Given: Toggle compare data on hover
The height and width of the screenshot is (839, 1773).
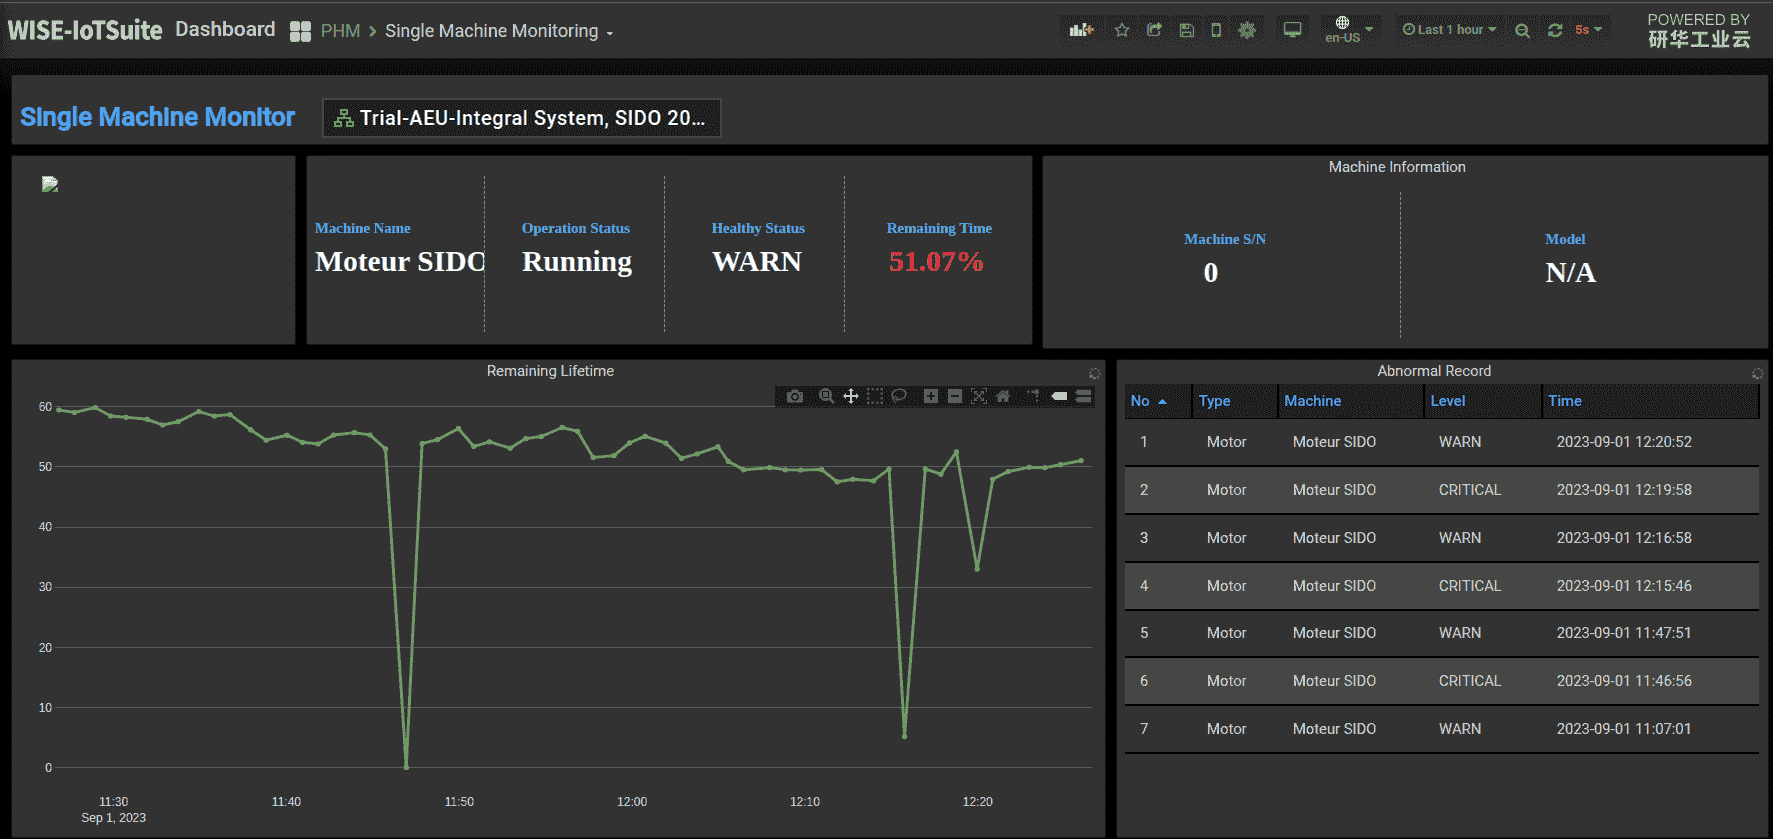Looking at the screenshot, I should click(x=1084, y=396).
